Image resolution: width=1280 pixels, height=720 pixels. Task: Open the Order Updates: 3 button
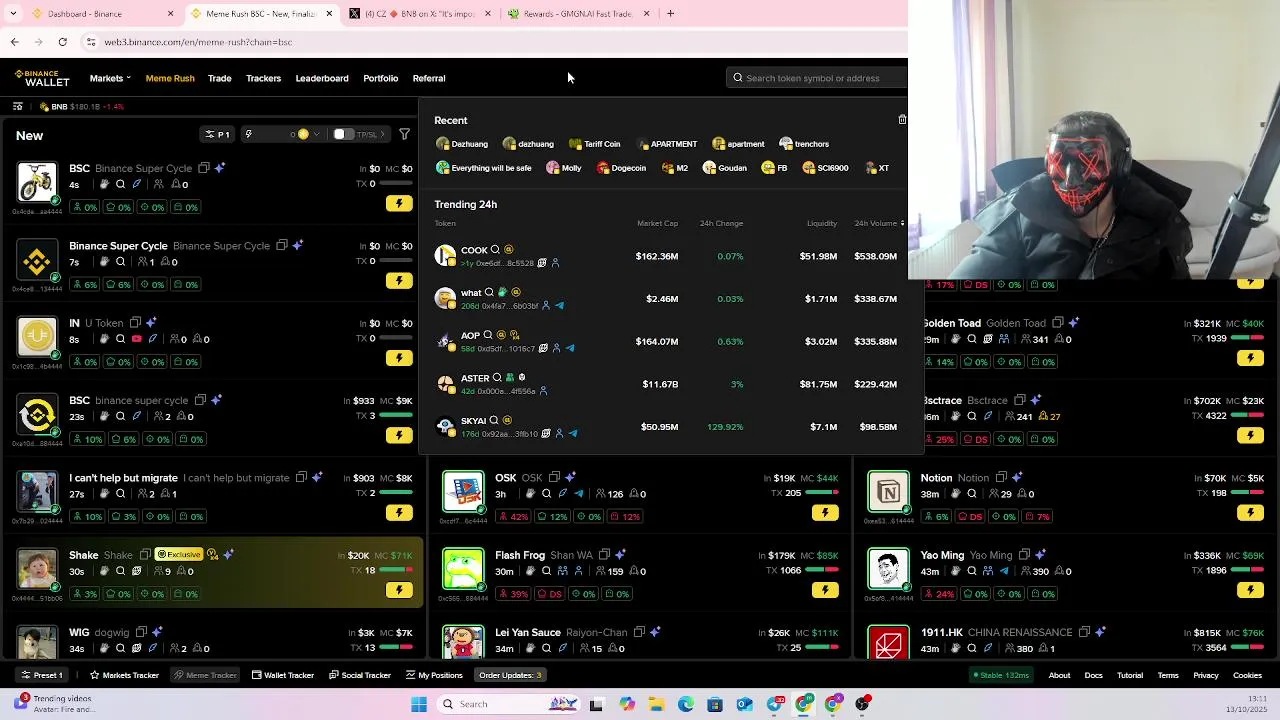(510, 675)
